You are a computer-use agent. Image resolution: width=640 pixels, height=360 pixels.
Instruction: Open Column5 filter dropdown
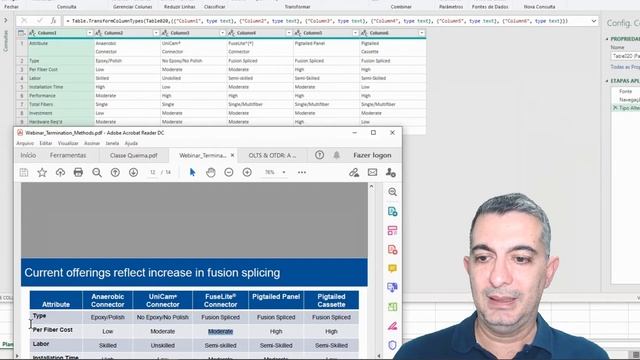[355, 33]
